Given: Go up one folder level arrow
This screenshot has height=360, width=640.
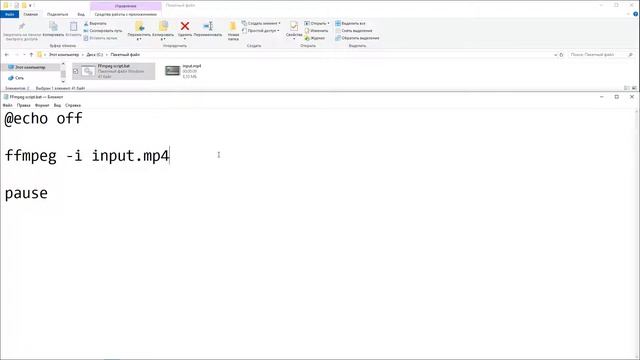Looking at the screenshot, I should pos(31,55).
